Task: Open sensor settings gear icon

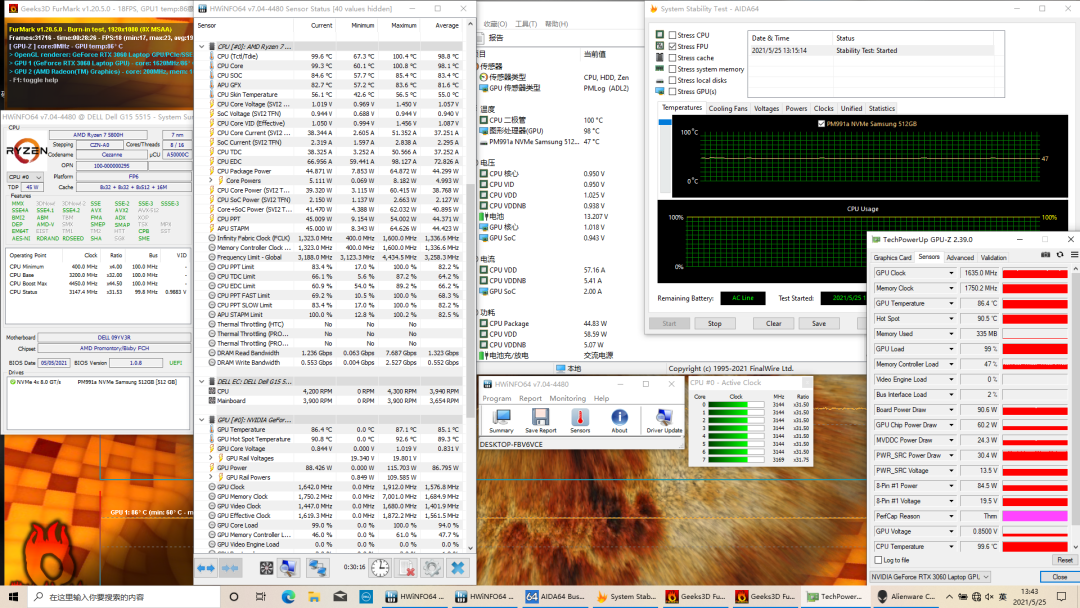Action: [x=431, y=568]
